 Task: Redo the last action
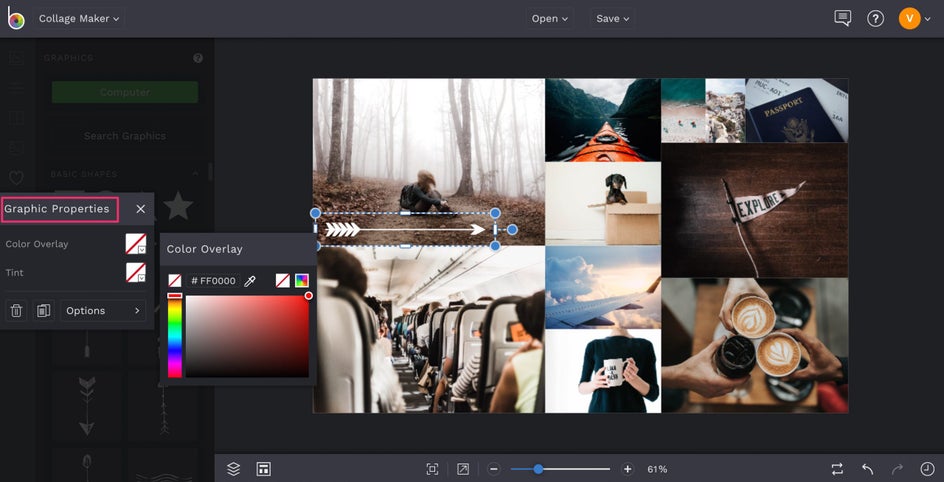coord(897,469)
